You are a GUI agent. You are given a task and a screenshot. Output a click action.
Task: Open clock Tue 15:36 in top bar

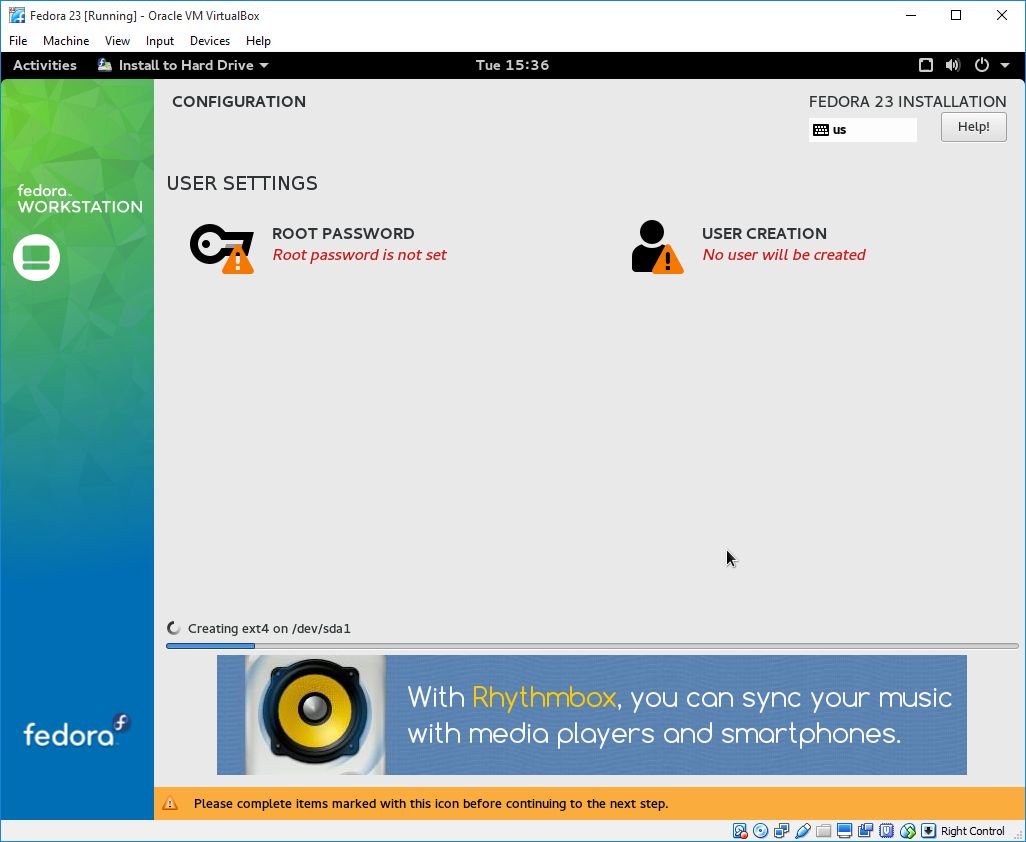tap(512, 65)
